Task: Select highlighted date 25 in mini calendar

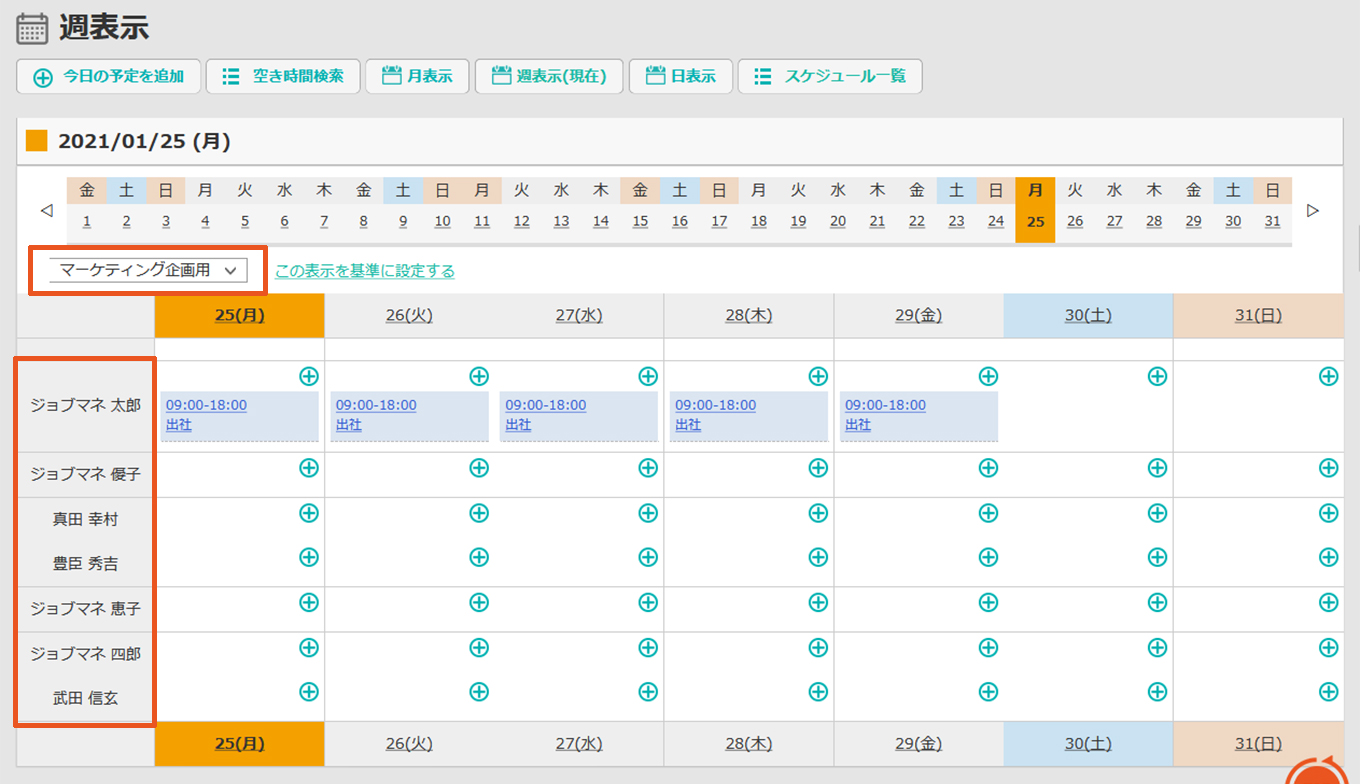Action: tap(1035, 222)
